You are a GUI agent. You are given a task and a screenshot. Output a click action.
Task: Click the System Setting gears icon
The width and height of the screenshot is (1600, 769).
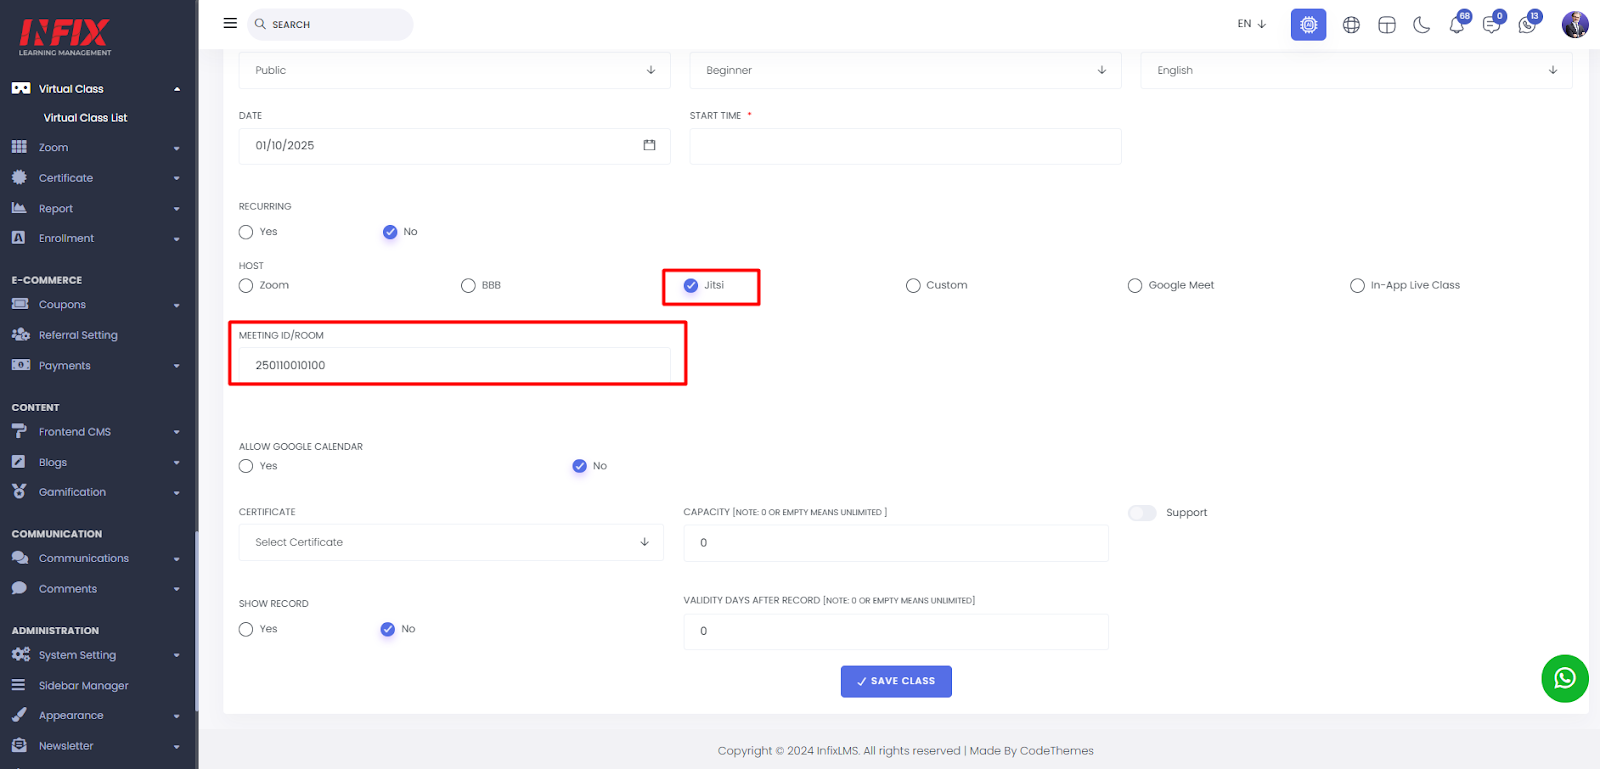(20, 655)
